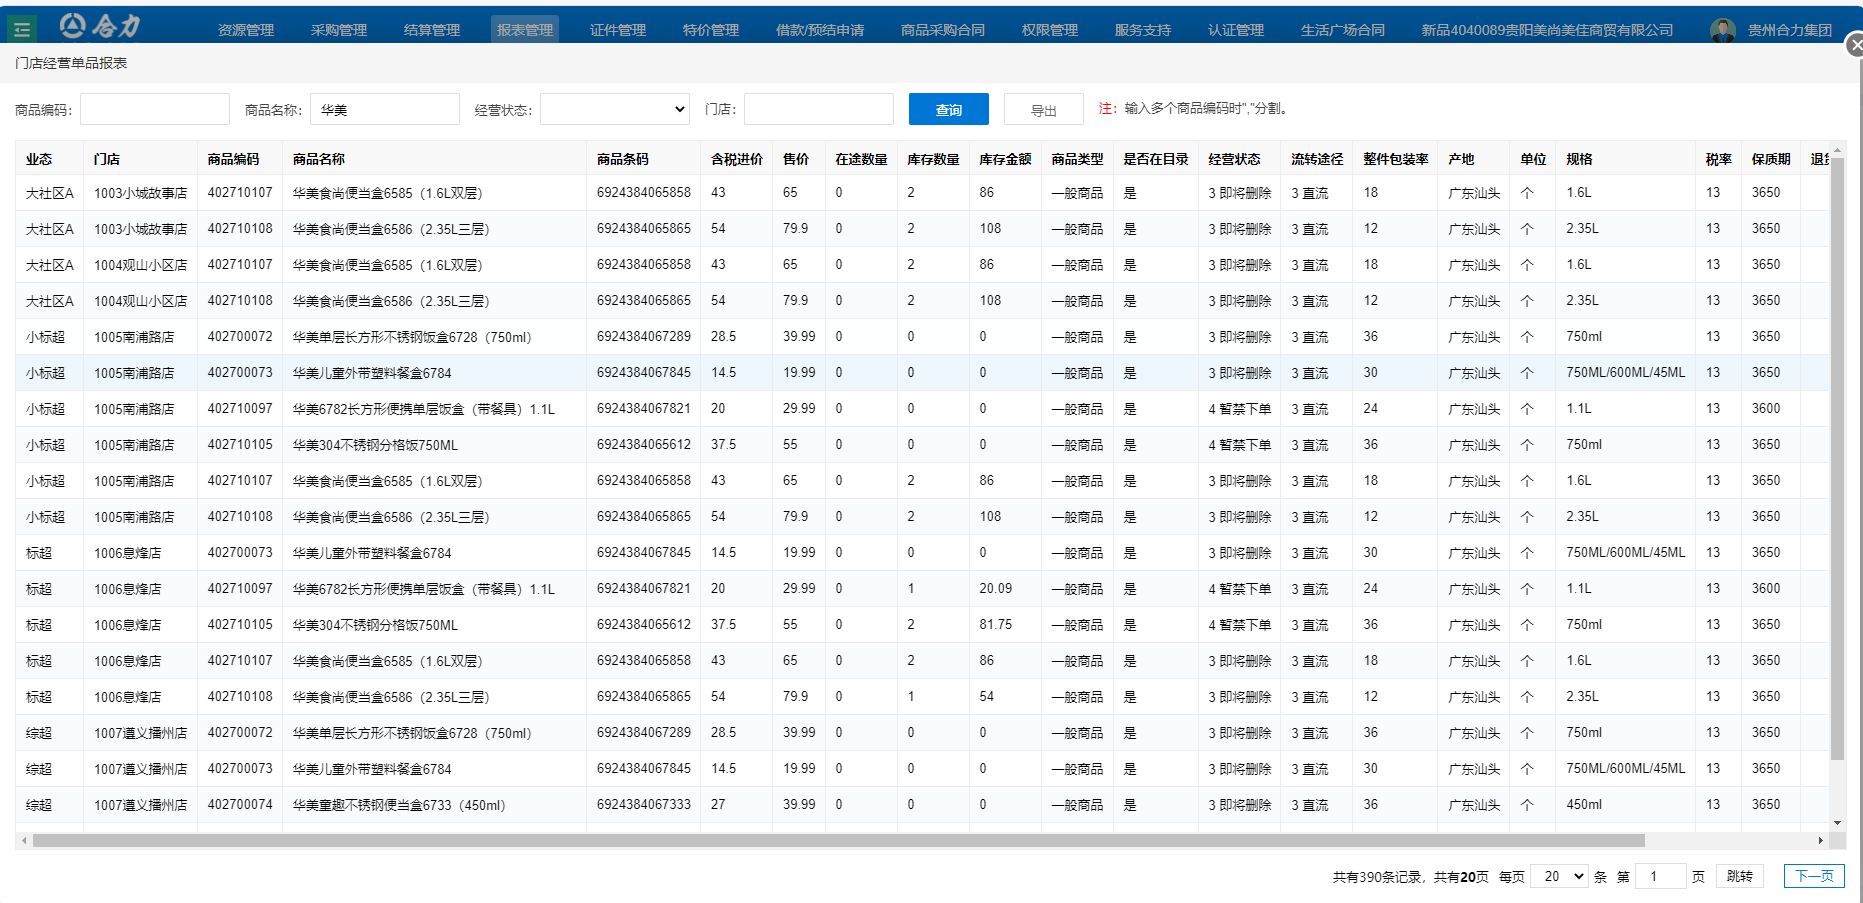Open the 权限管理 menu
Screen dimensions: 1863x903
[x=1050, y=30]
